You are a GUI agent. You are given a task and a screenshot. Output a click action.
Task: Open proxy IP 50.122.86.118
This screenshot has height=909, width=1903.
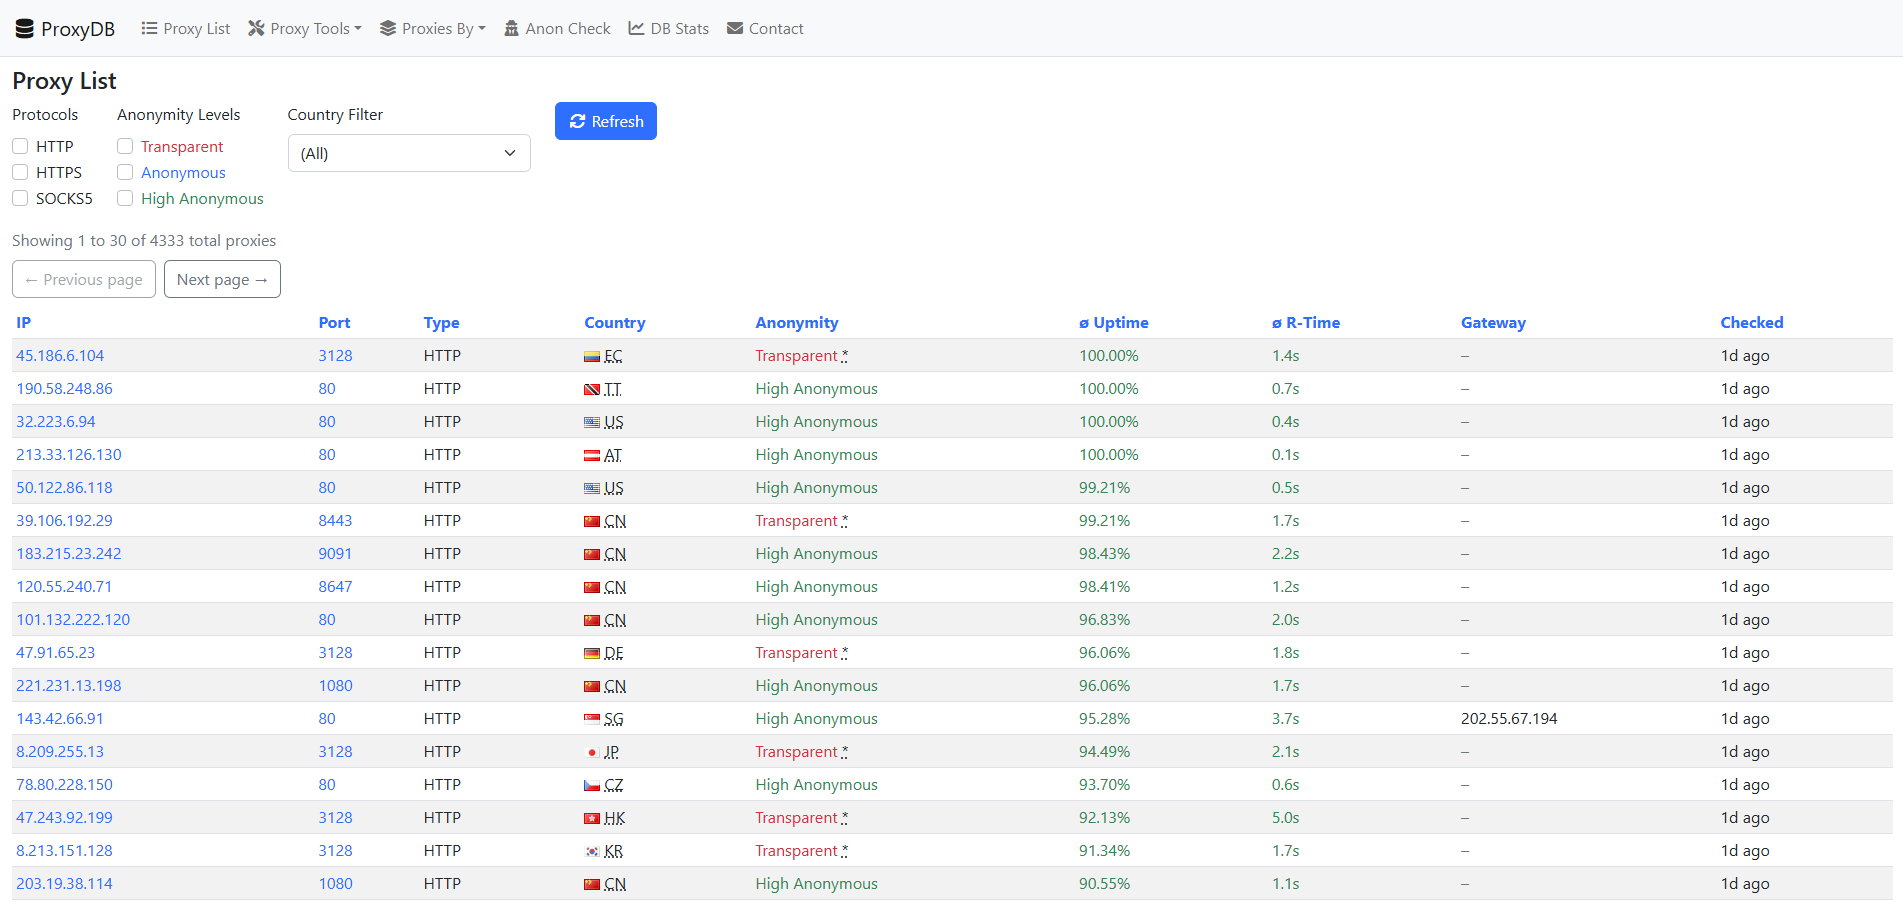pos(64,487)
